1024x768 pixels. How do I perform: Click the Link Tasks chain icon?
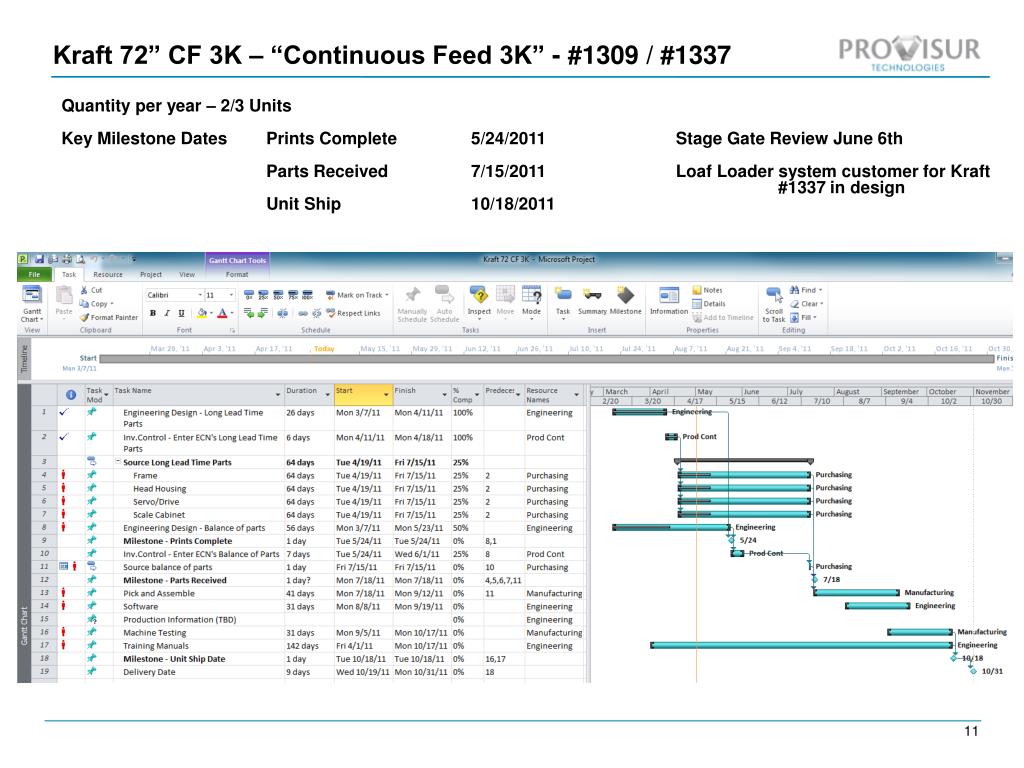[x=303, y=313]
